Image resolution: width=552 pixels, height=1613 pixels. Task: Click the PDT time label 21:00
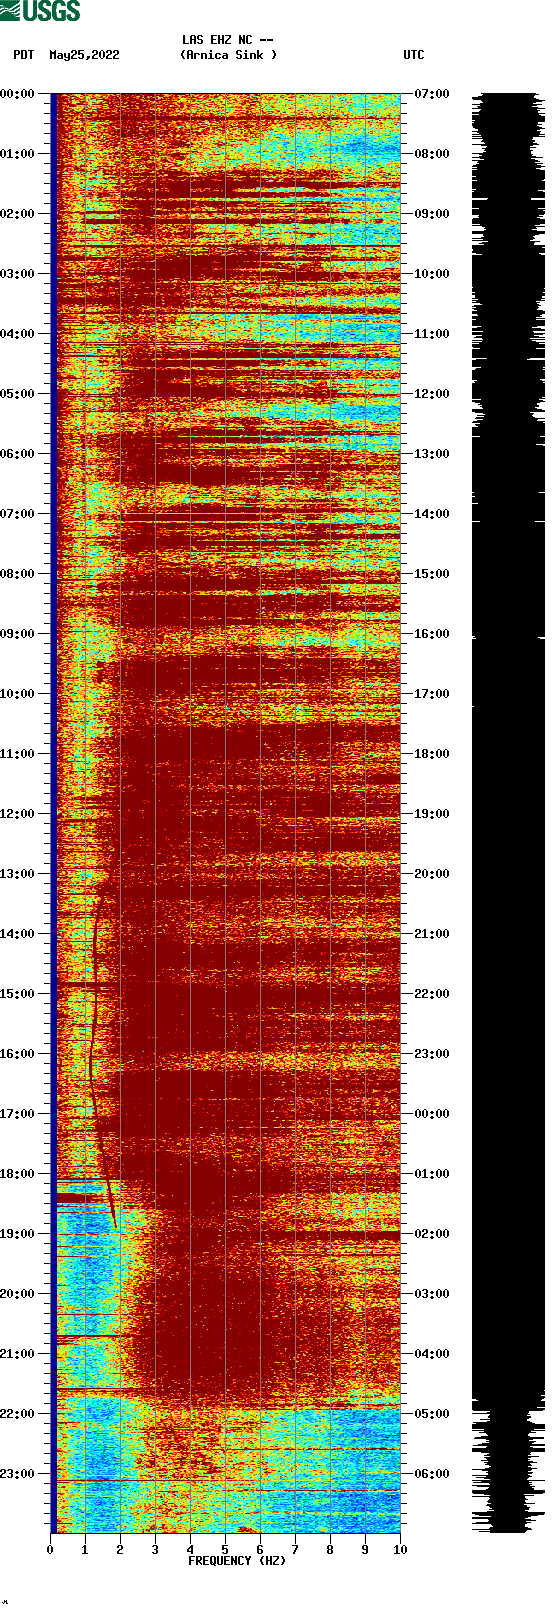(17, 1354)
